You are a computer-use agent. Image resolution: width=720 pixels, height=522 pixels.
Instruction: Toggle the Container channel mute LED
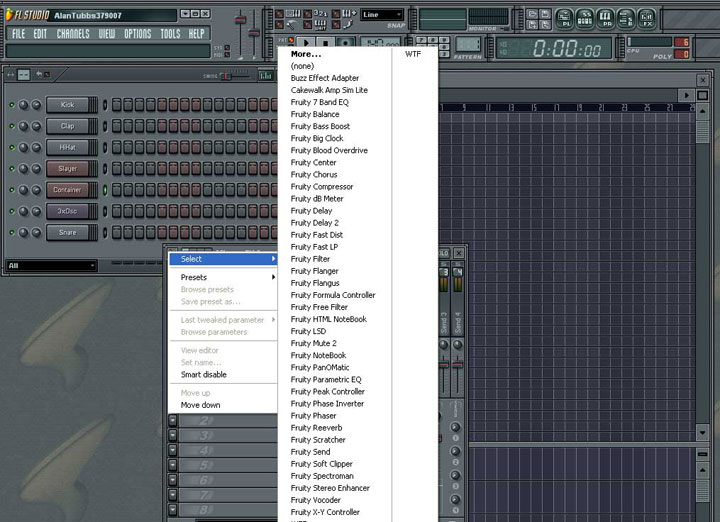pos(12,190)
